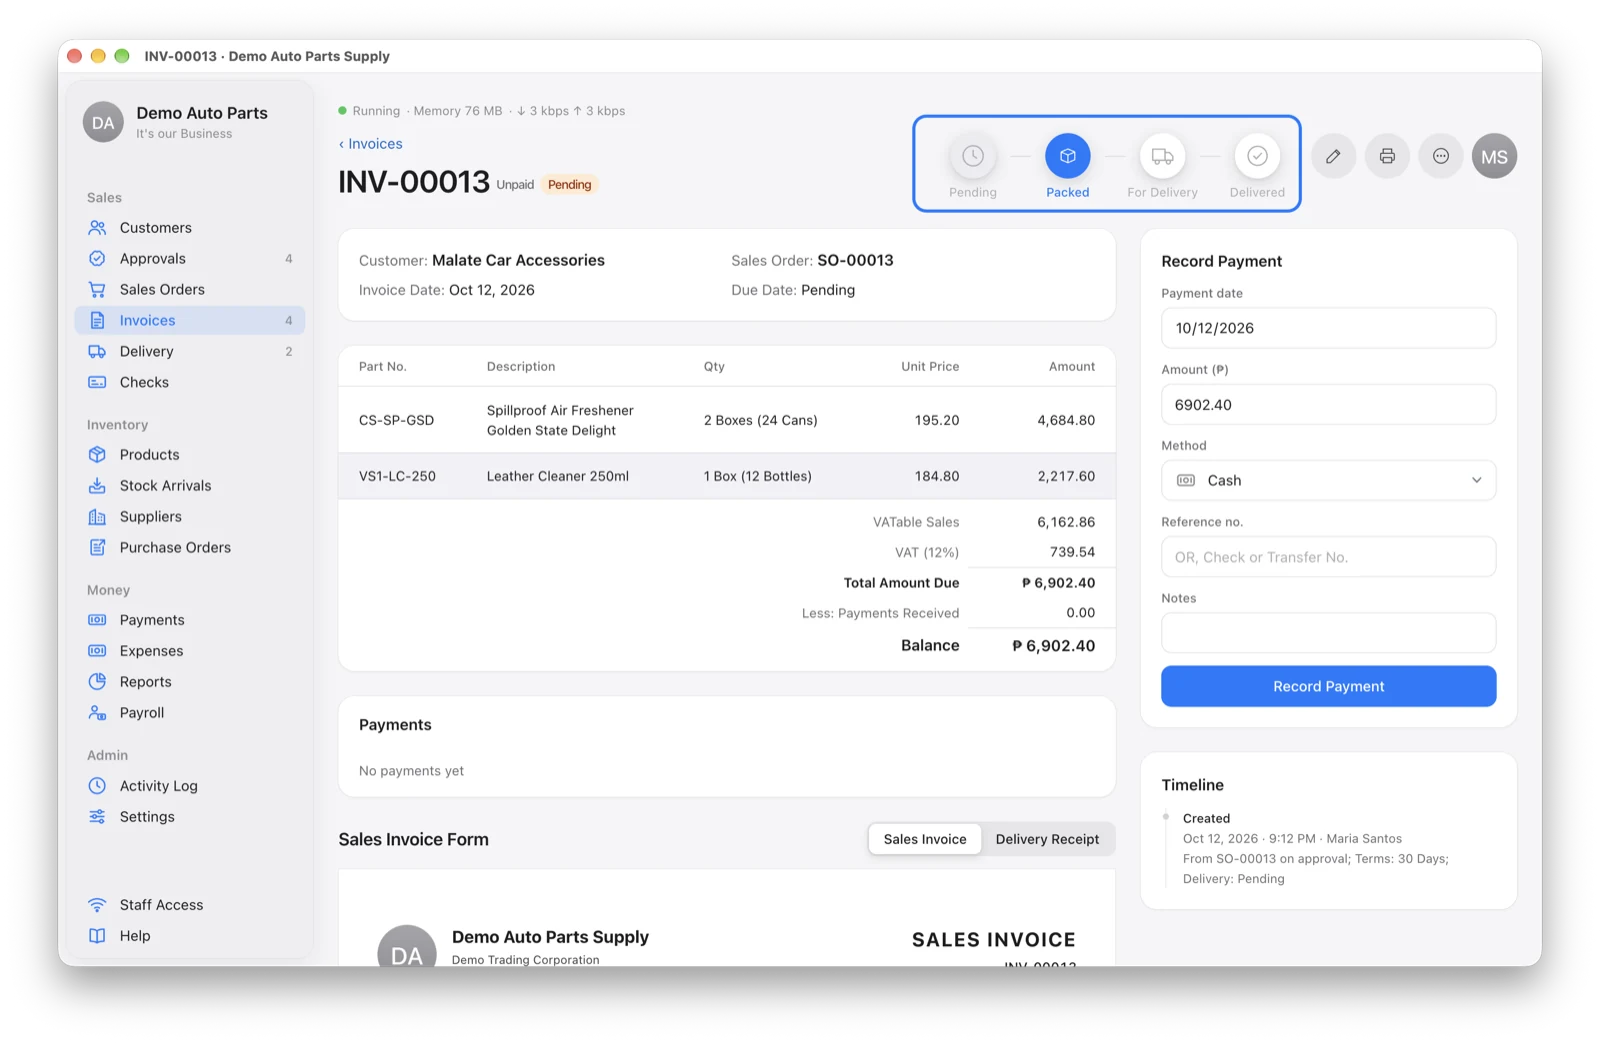Screen dimensions: 1600x1043
Task: Open the MS user avatar
Action: click(x=1494, y=156)
